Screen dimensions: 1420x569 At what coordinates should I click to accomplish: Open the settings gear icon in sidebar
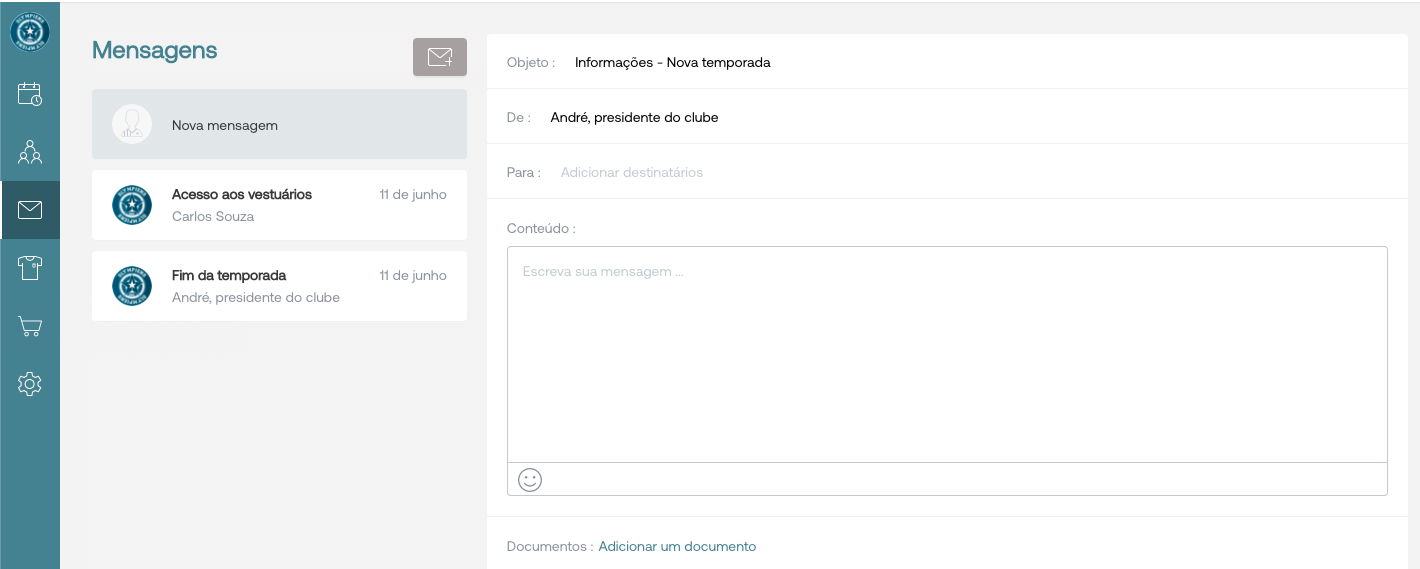(x=30, y=384)
